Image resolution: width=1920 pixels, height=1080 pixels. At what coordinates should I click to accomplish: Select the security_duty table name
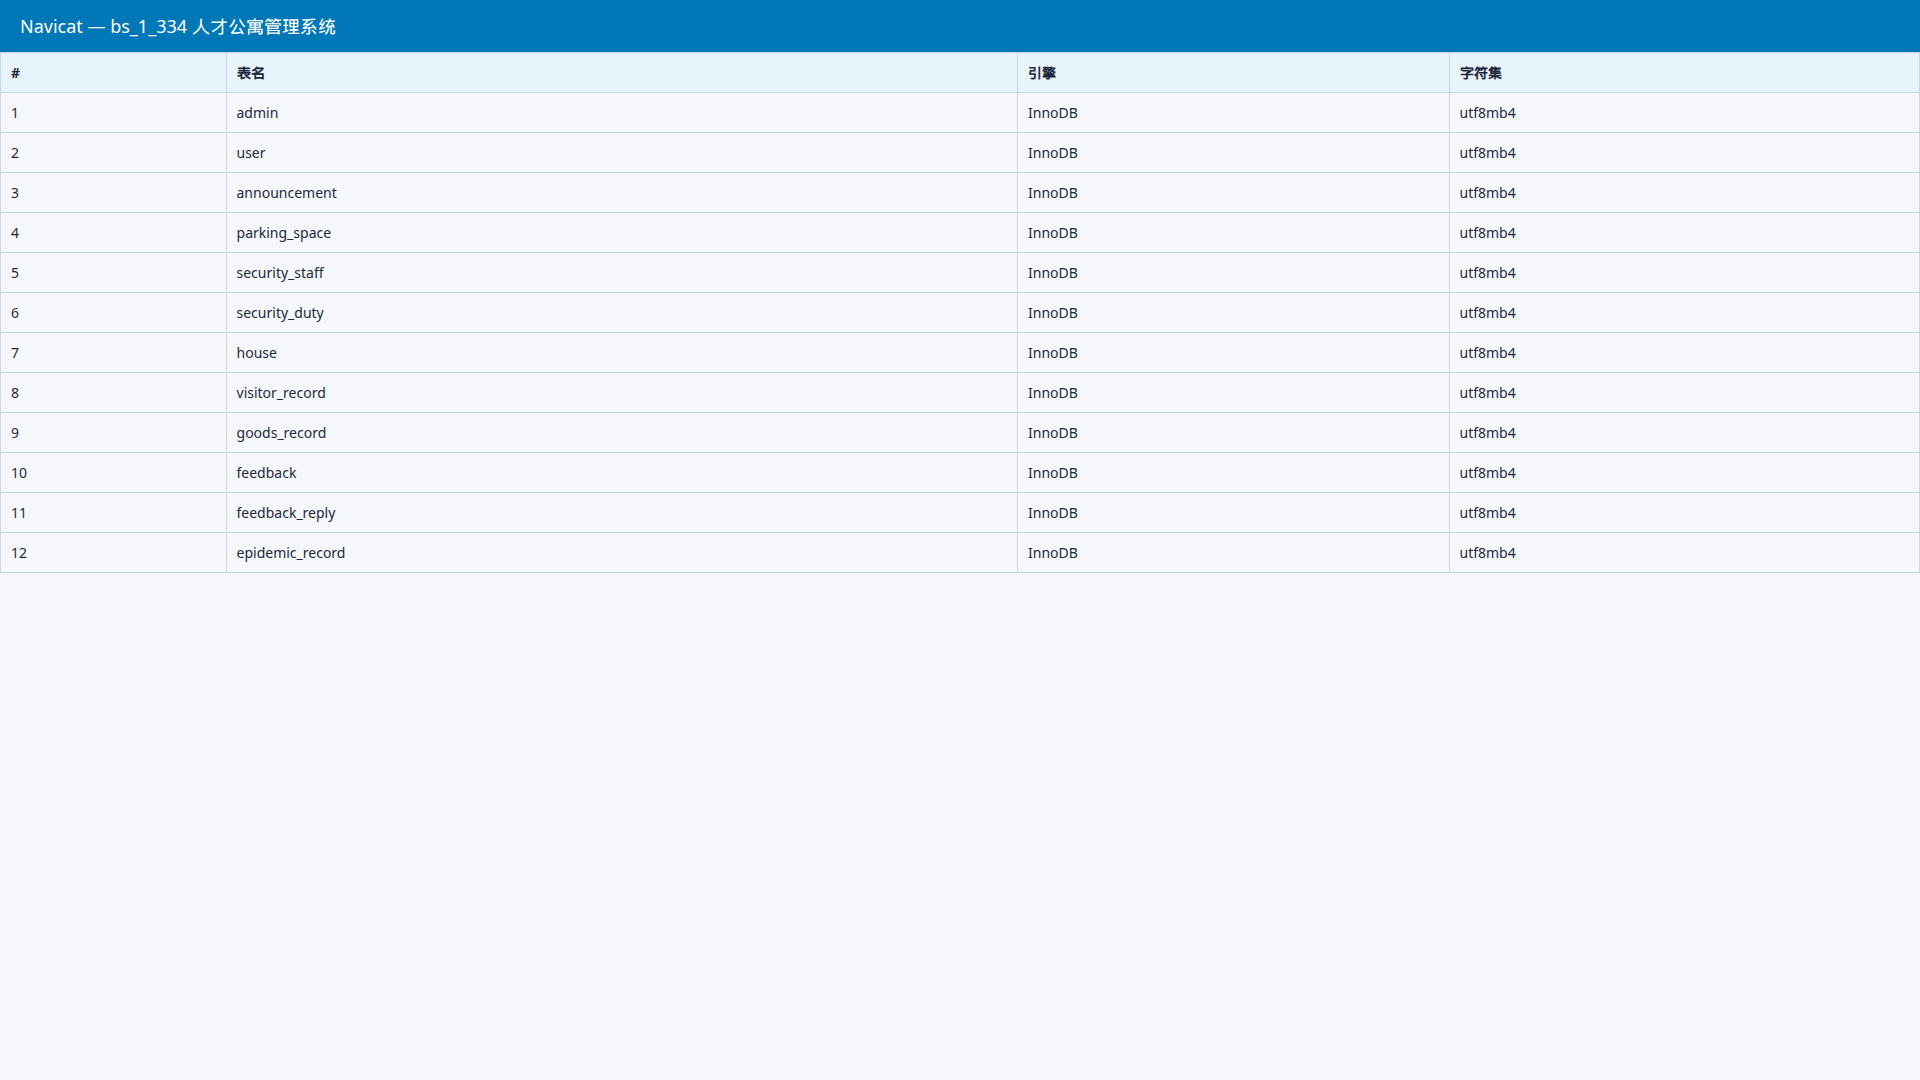[280, 313]
